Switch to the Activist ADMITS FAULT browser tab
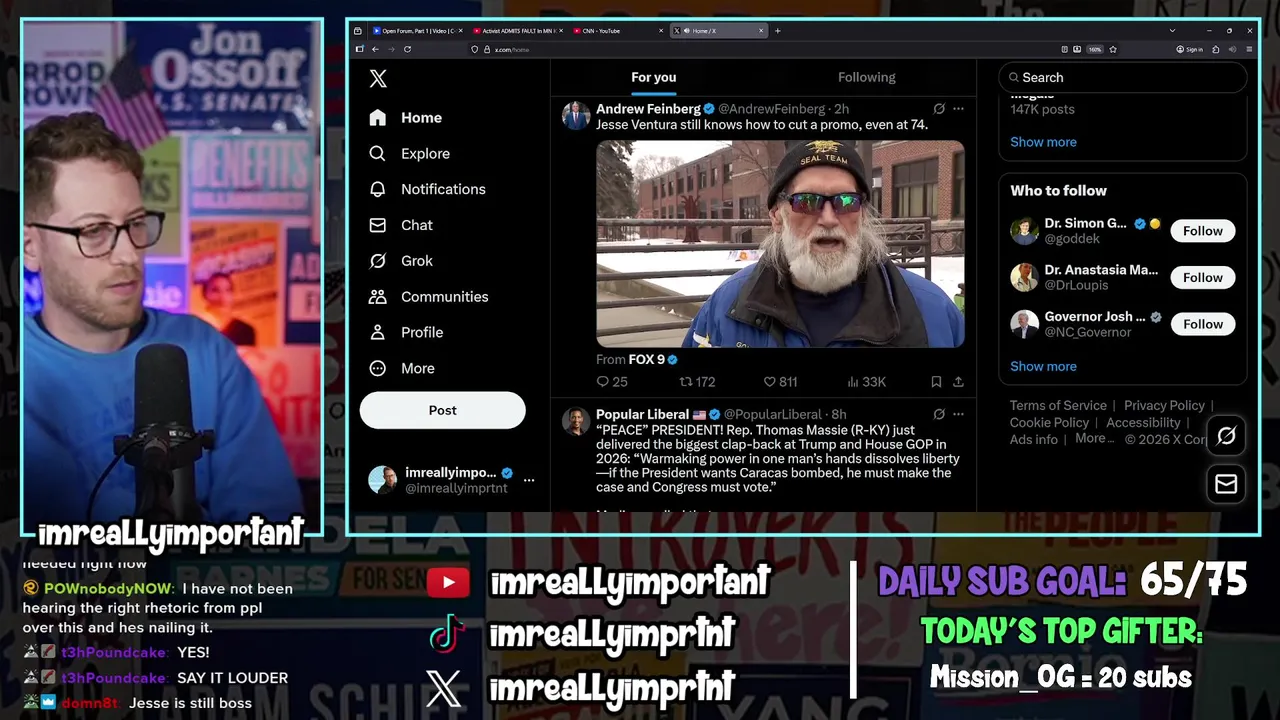This screenshot has width=1280, height=720. pos(518,31)
